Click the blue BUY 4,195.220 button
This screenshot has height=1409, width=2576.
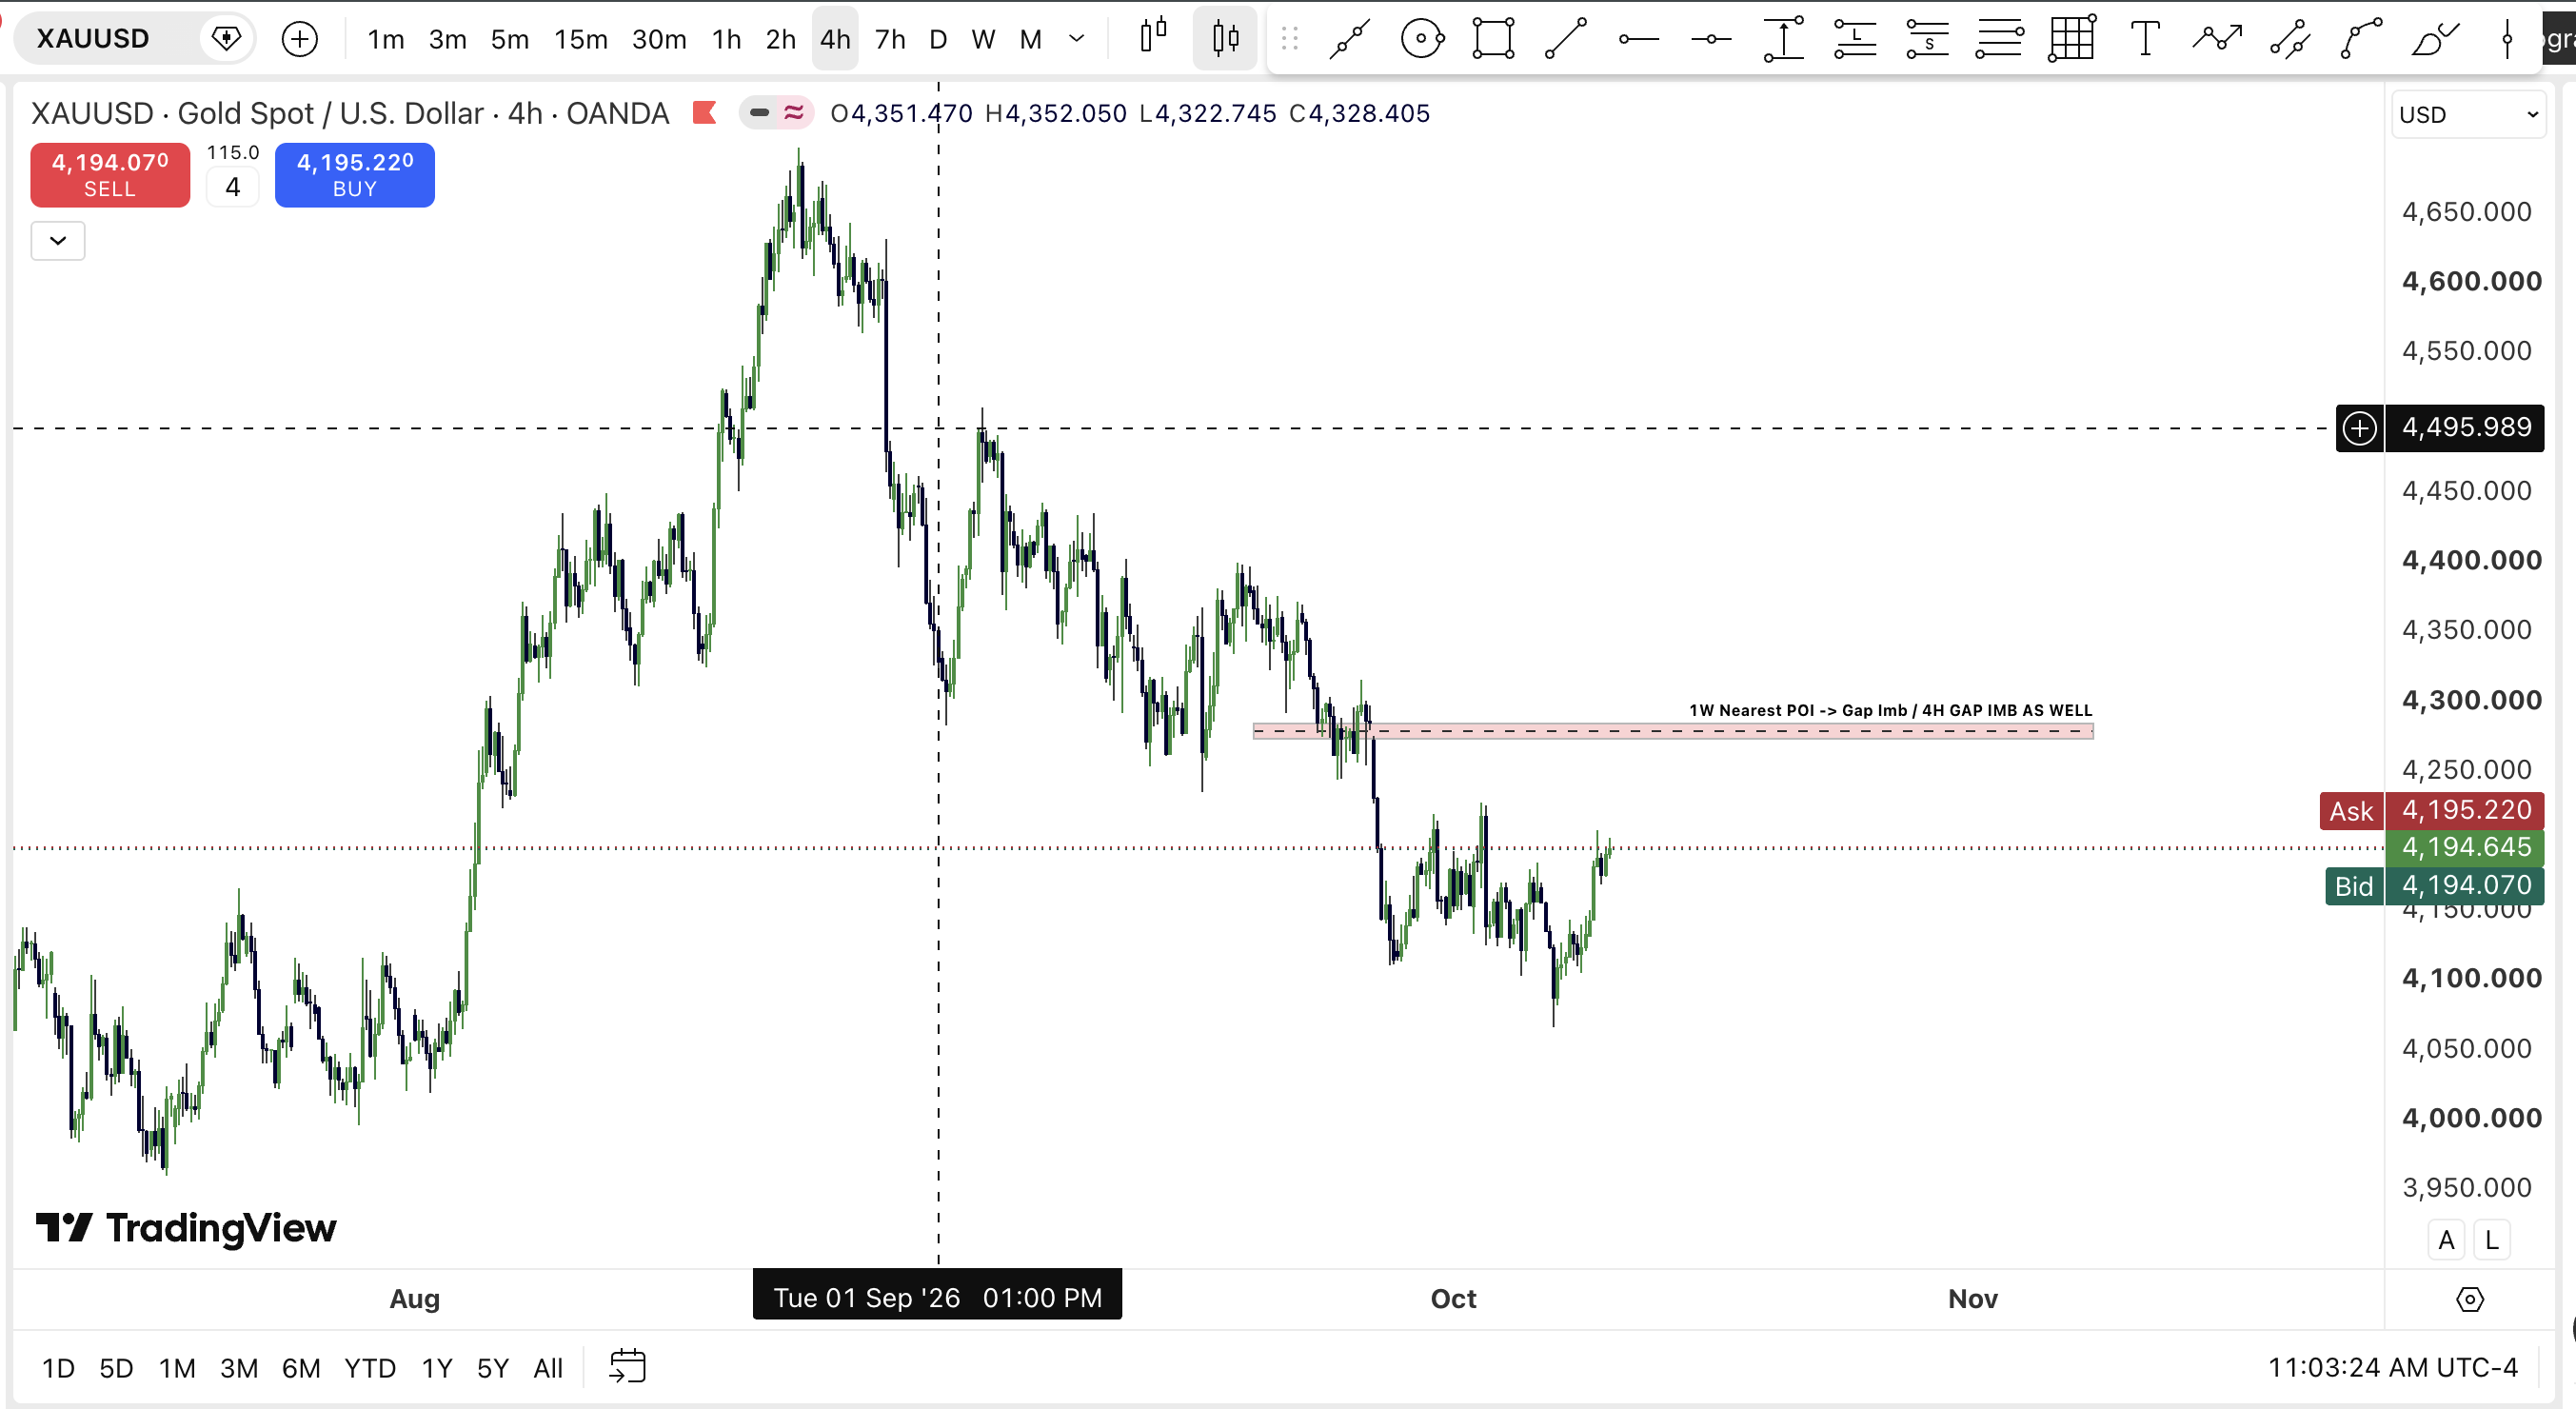[354, 175]
